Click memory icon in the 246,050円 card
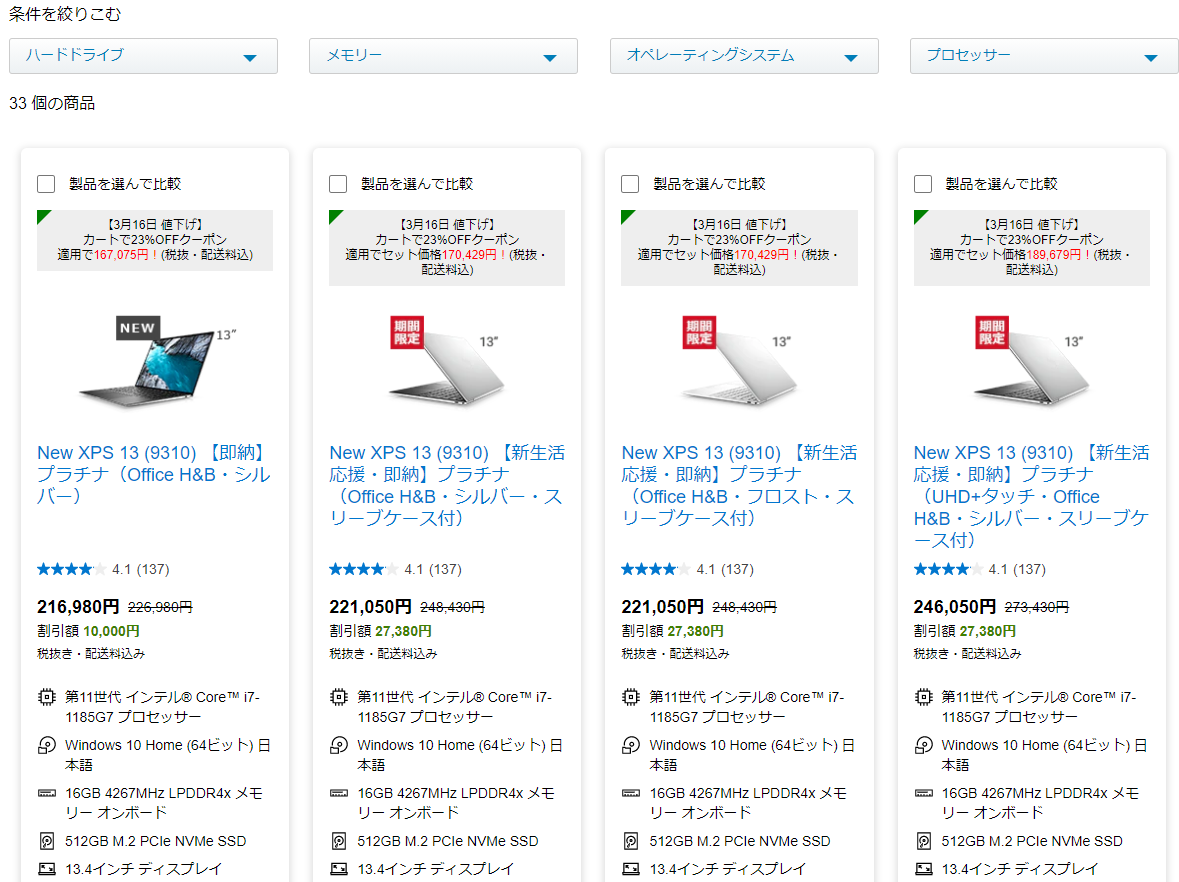Image resolution: width=1179 pixels, height=882 pixels. point(923,793)
